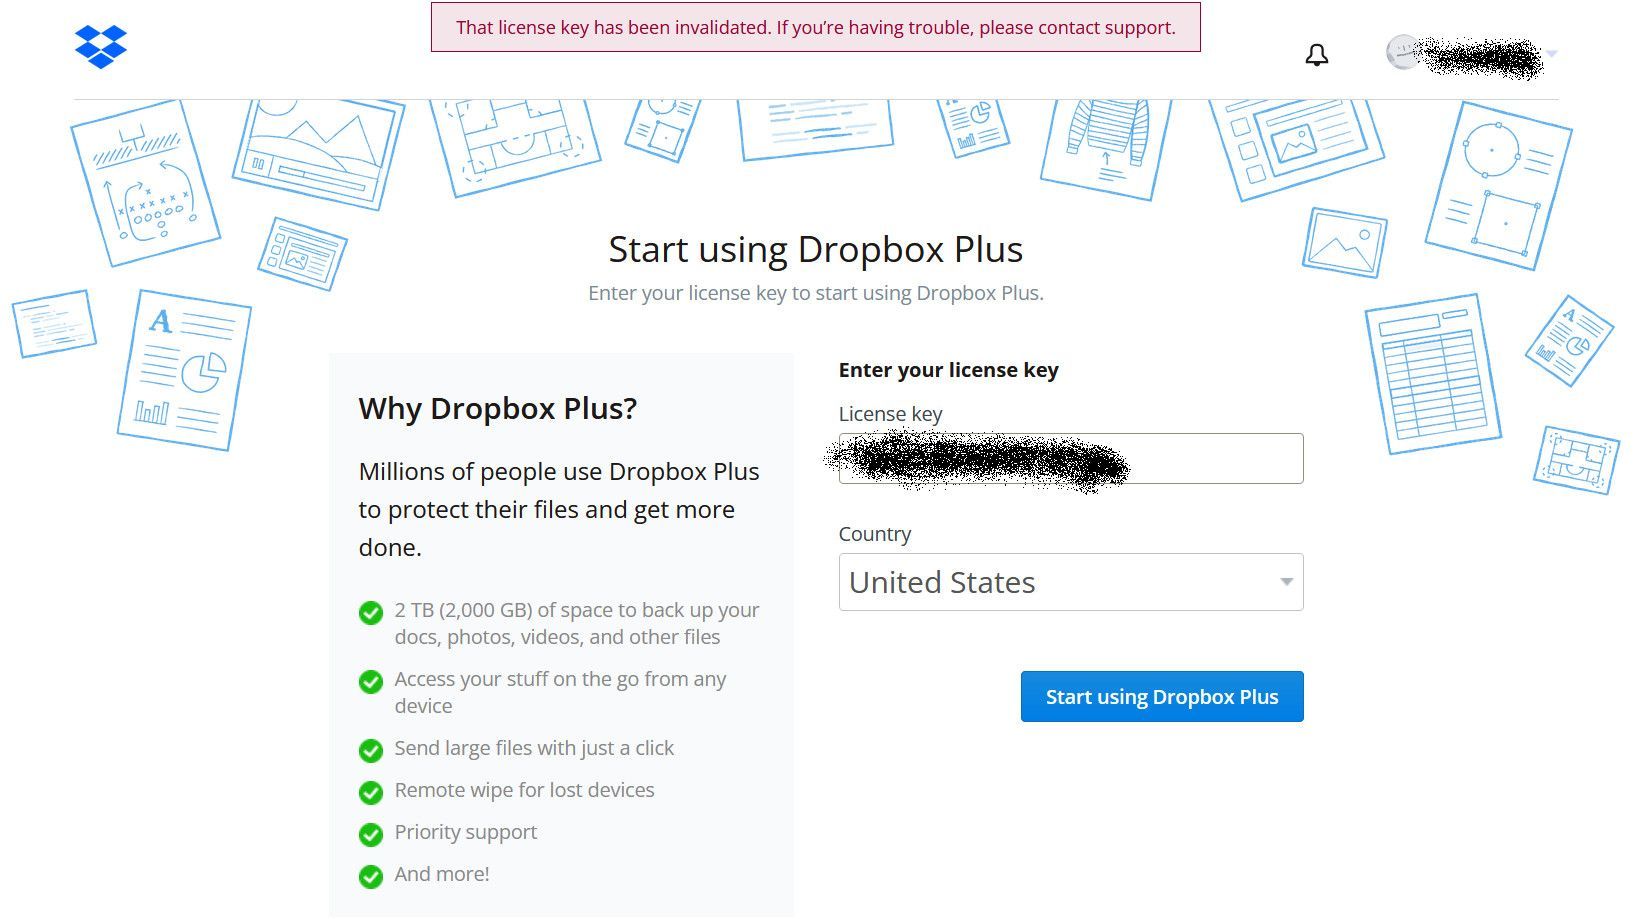Select the invalidated license key error message
The image size is (1651, 919).
tap(815, 28)
